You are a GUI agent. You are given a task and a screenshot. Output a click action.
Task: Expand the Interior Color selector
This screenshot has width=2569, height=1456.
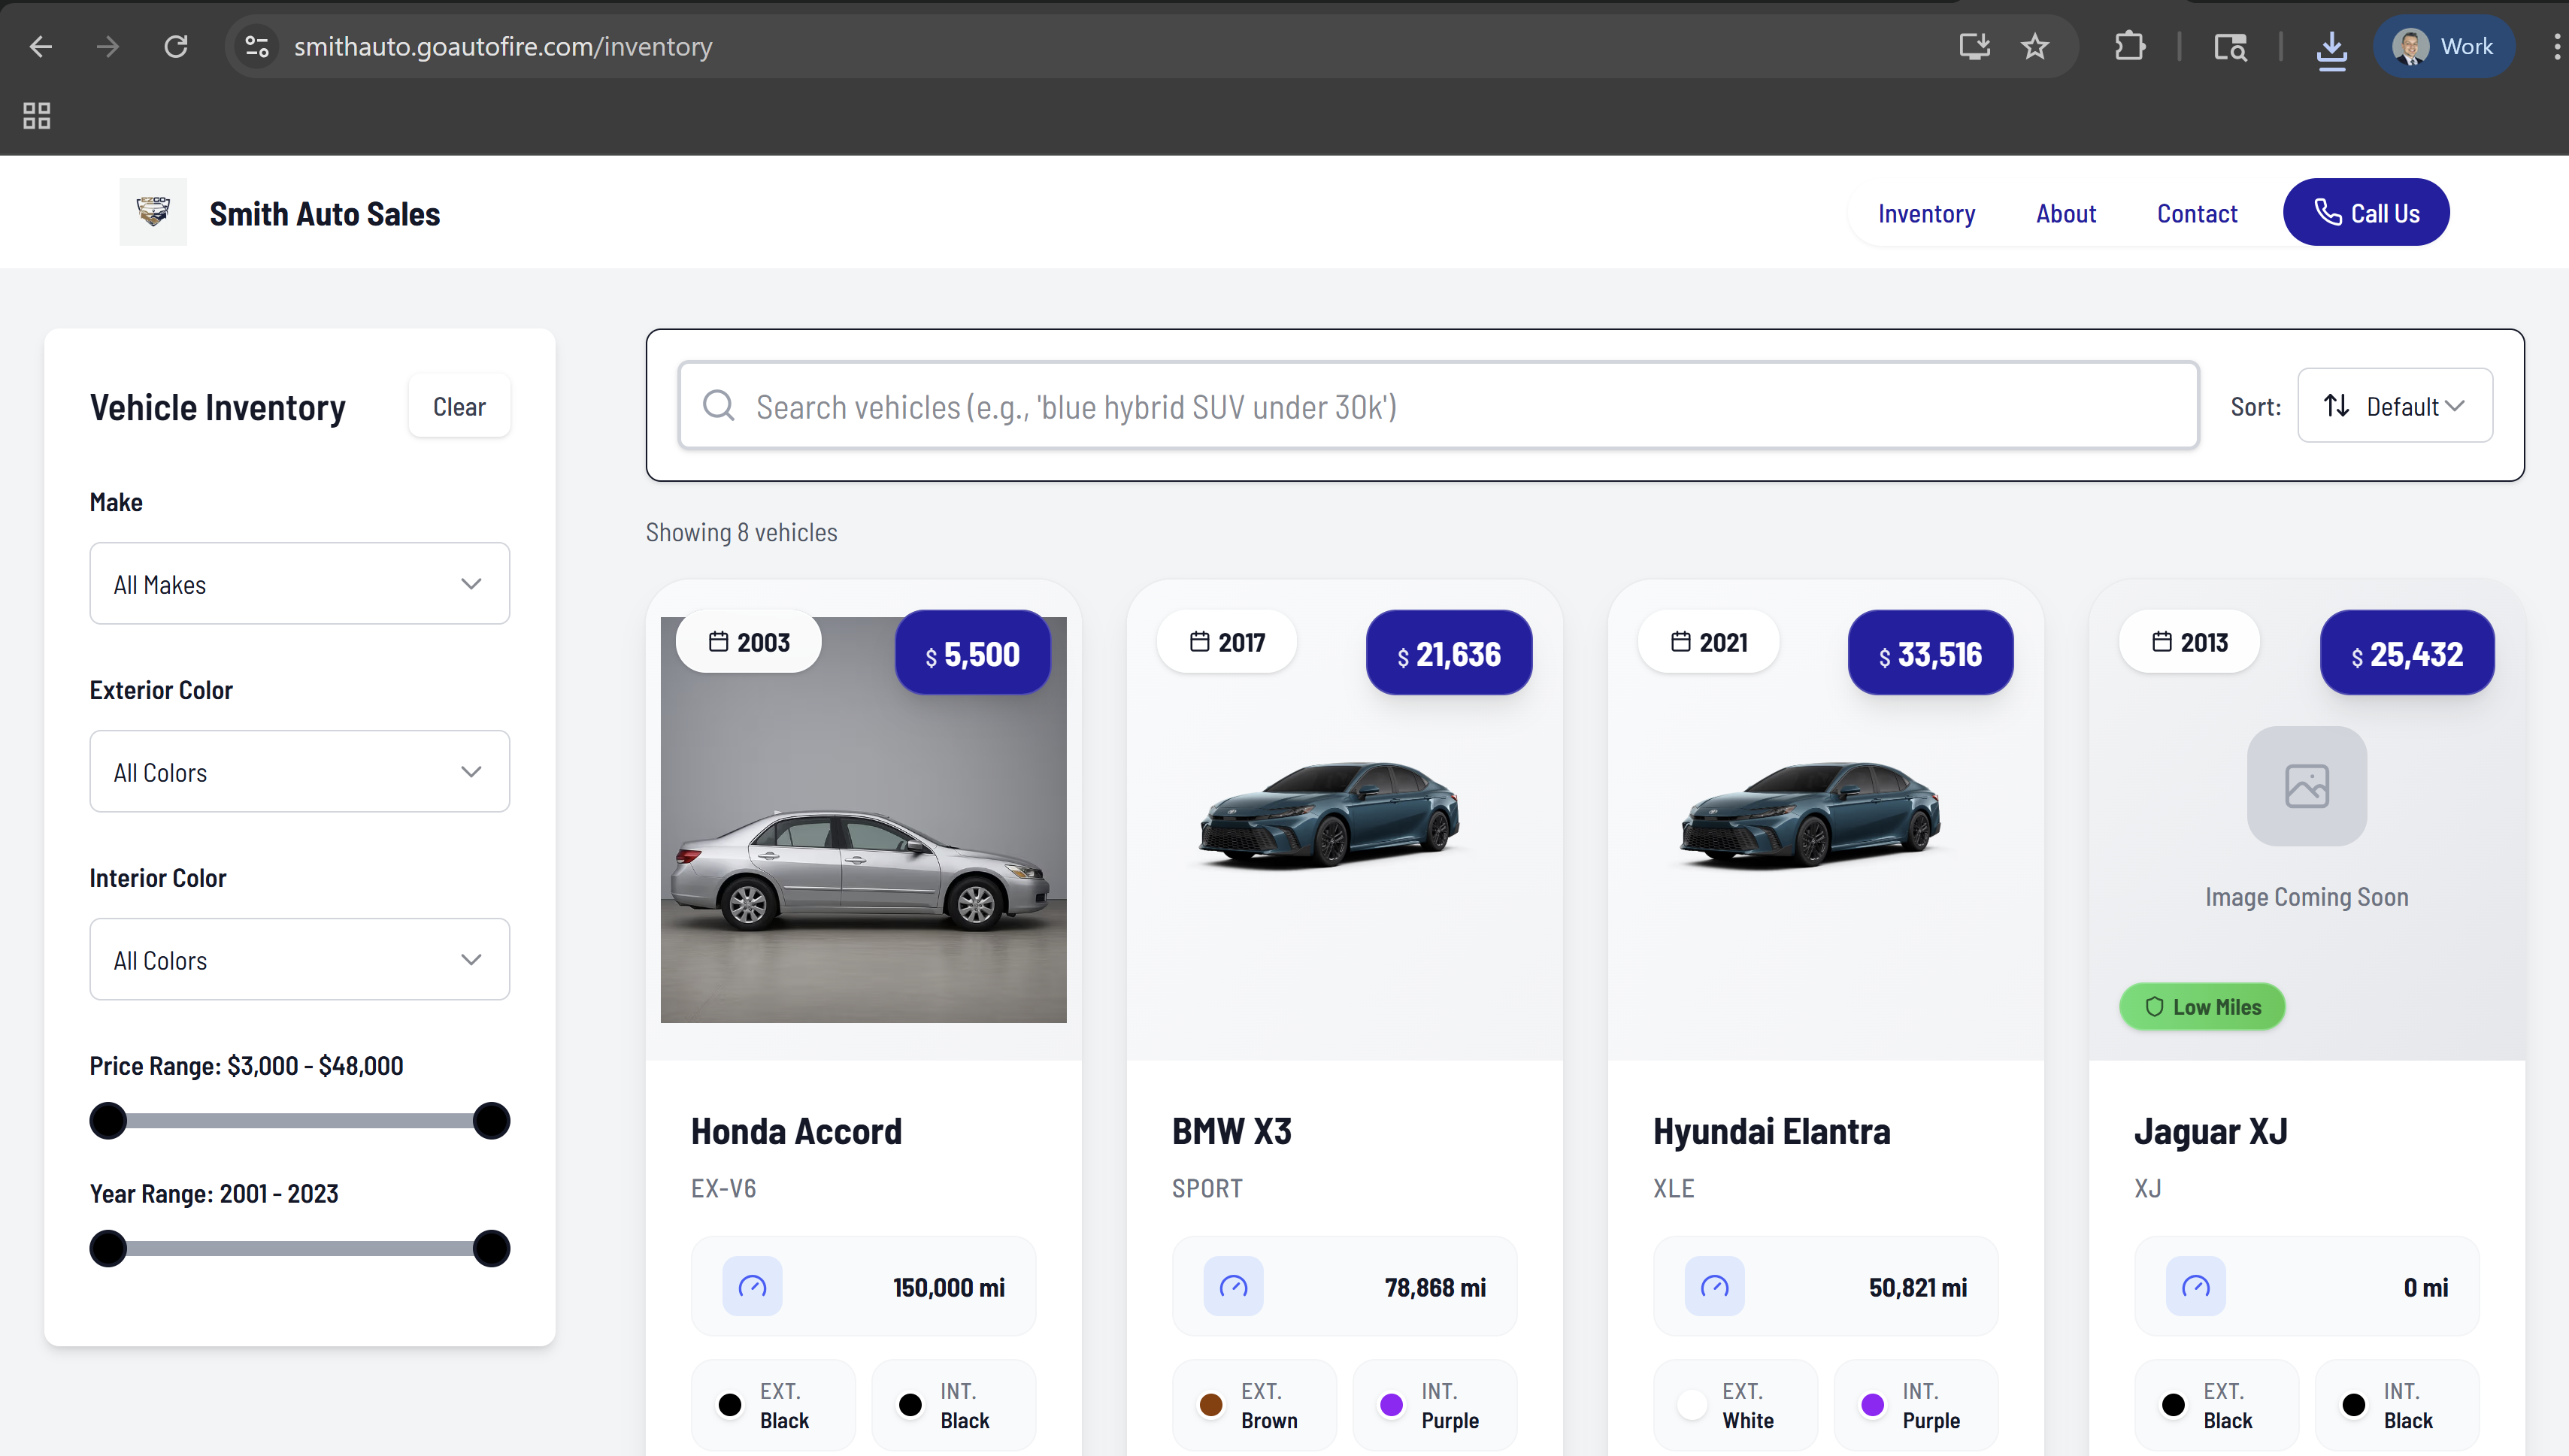click(x=299, y=959)
